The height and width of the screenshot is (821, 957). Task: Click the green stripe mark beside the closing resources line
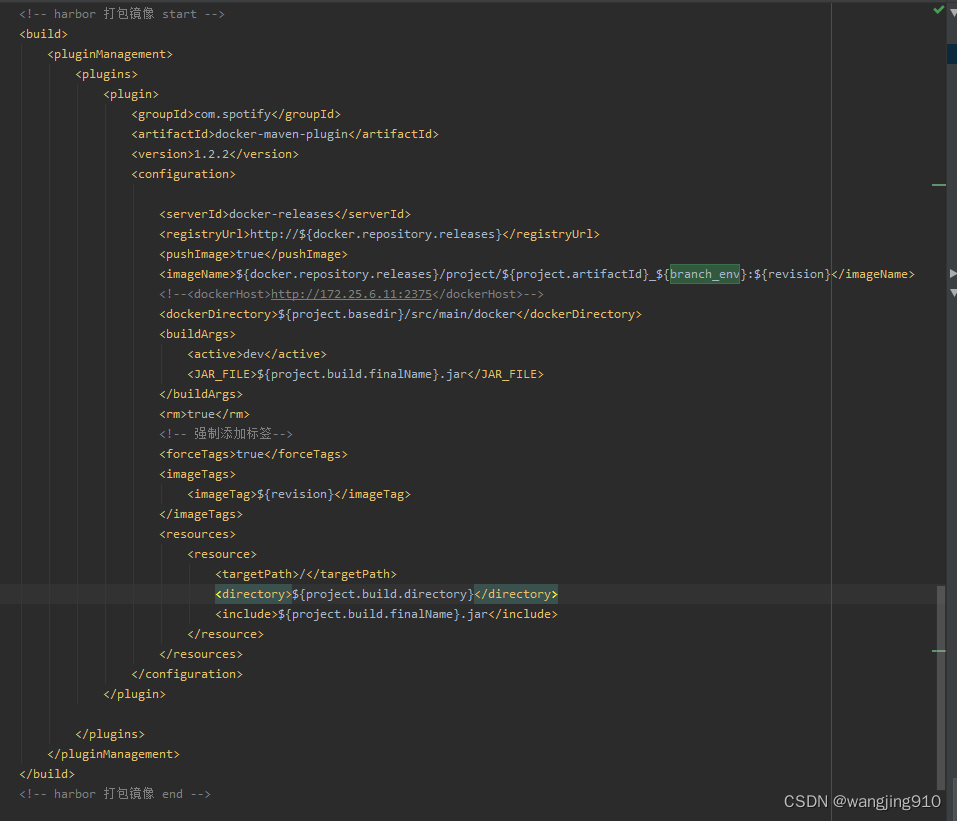pos(939,651)
